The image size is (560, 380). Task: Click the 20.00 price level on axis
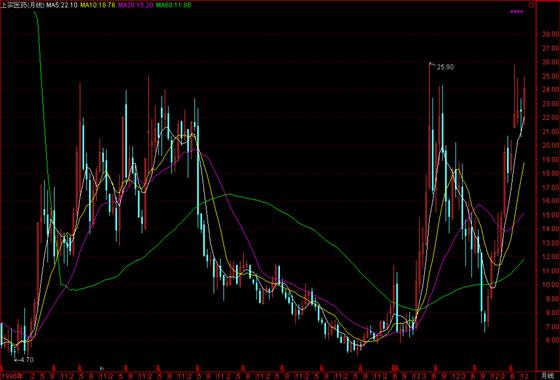[551, 145]
